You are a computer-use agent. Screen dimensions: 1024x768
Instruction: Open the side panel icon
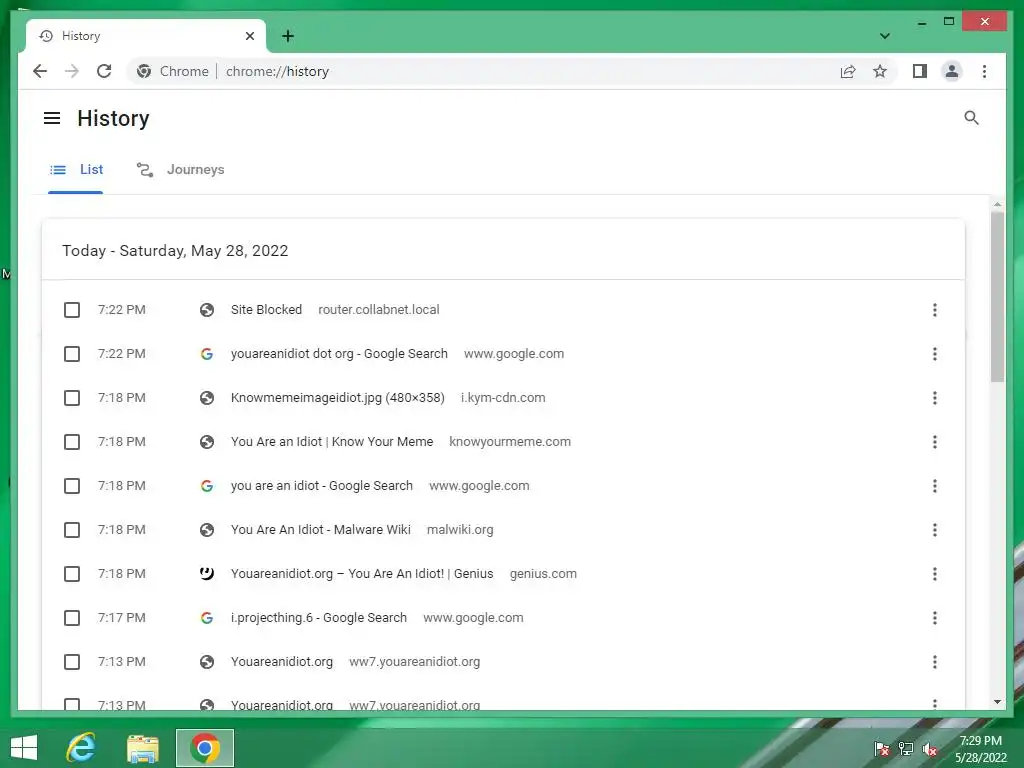(920, 71)
